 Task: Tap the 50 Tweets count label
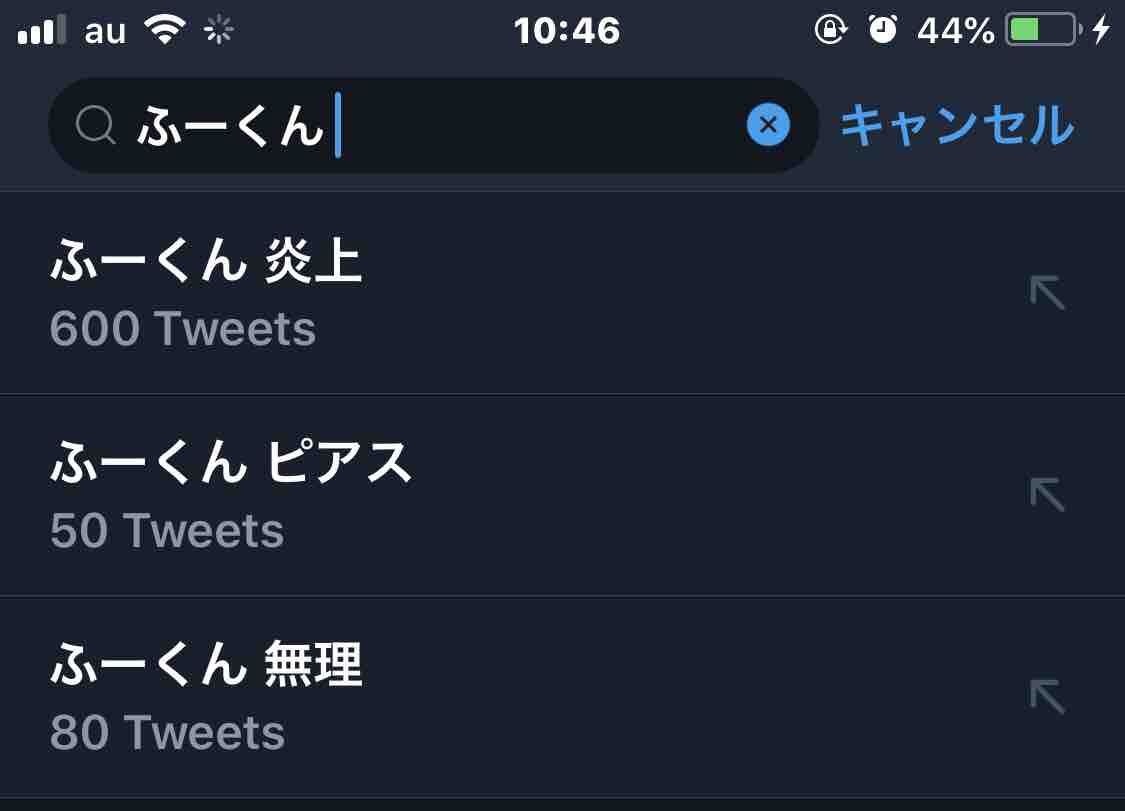tap(167, 531)
